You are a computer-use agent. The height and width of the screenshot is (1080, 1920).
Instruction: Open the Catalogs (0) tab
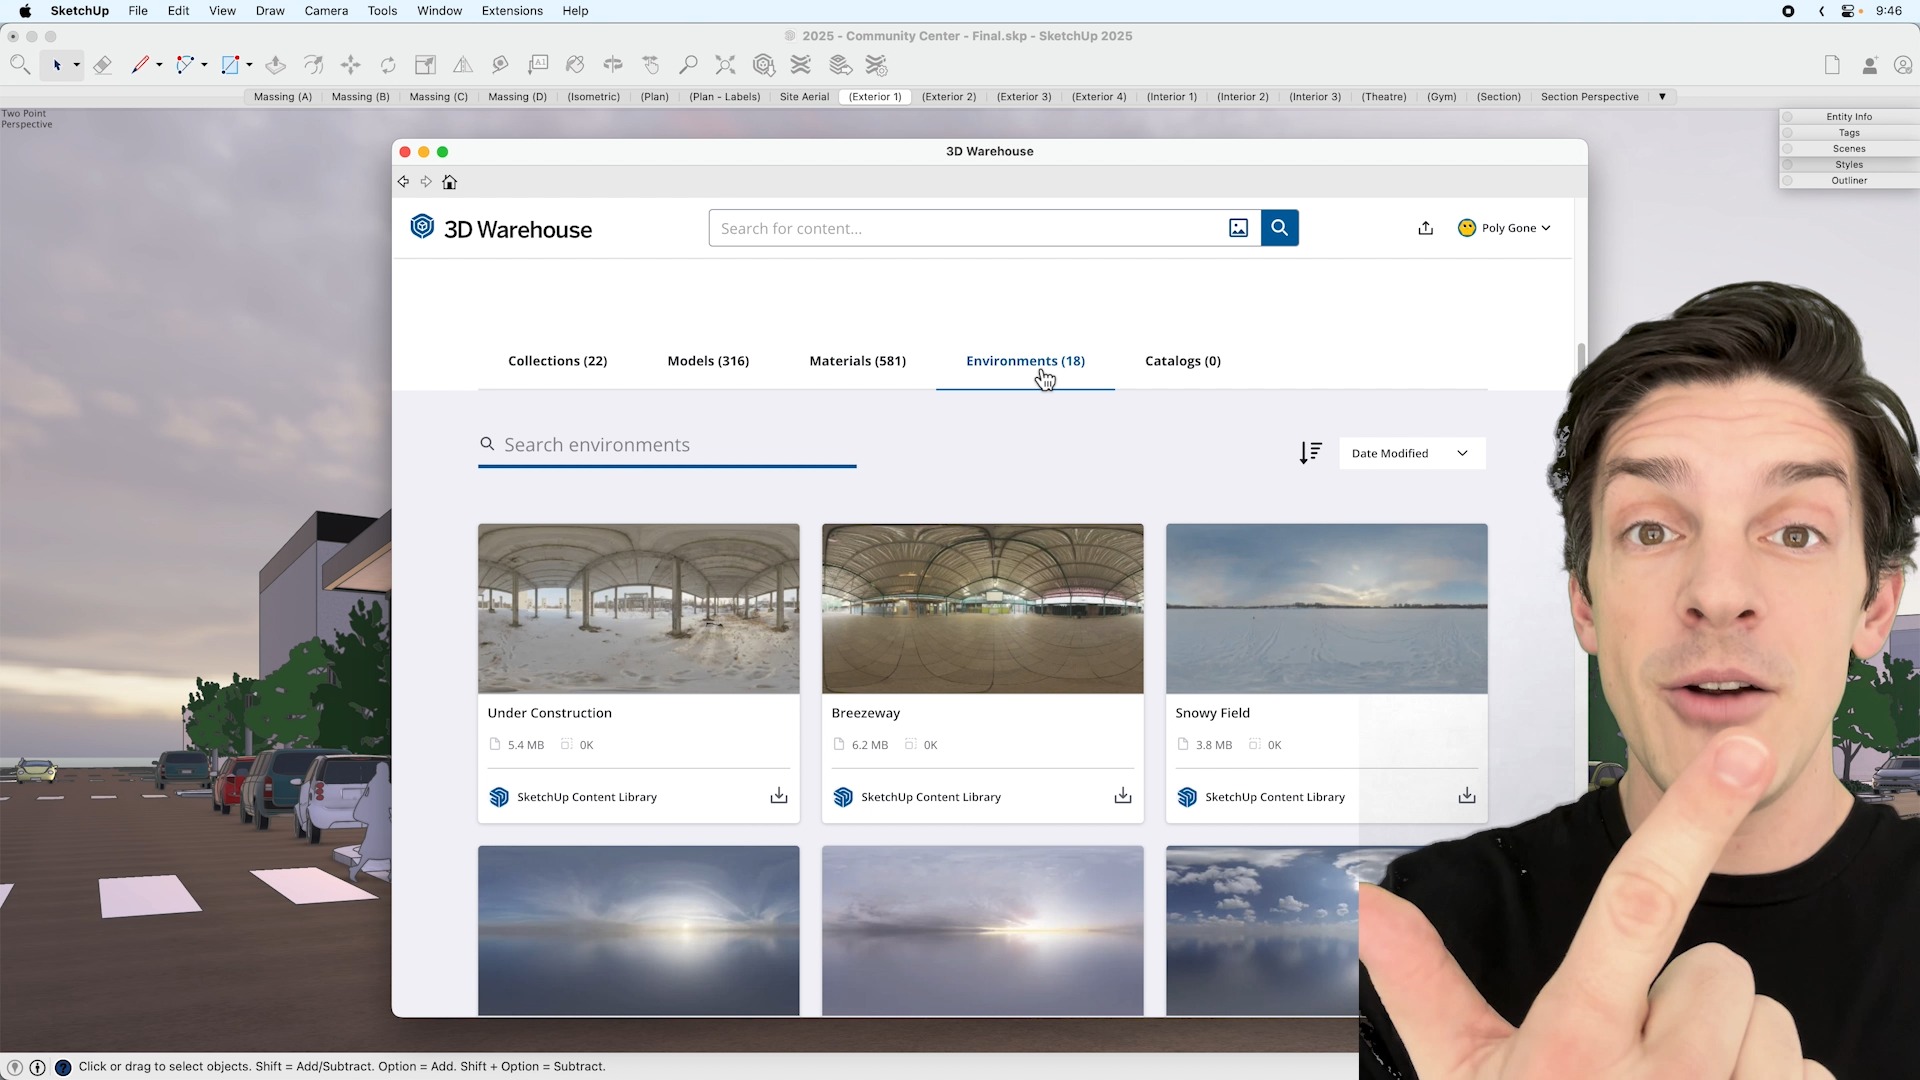point(1183,361)
